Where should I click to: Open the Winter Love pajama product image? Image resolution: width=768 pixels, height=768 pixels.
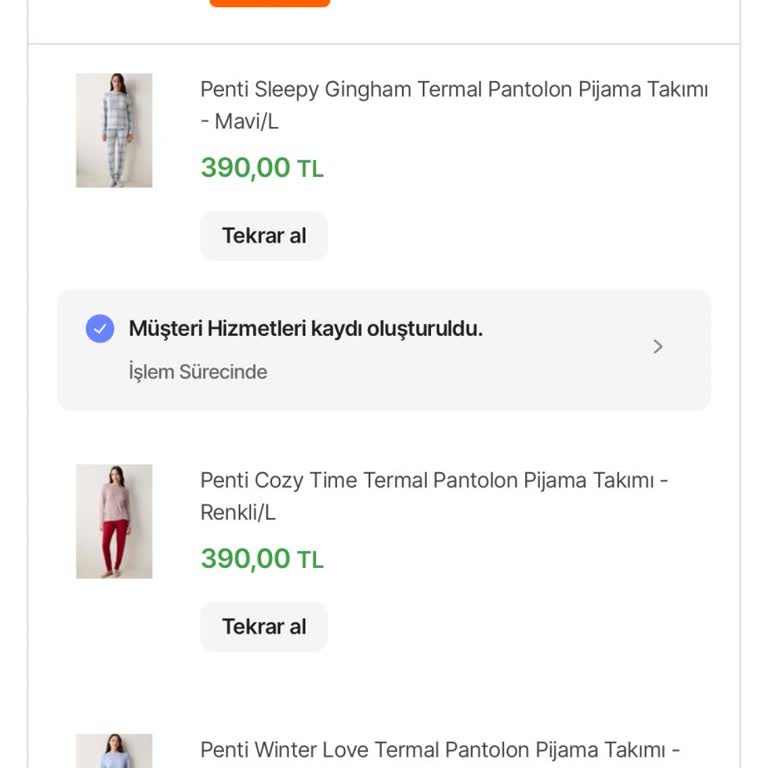pos(114,752)
